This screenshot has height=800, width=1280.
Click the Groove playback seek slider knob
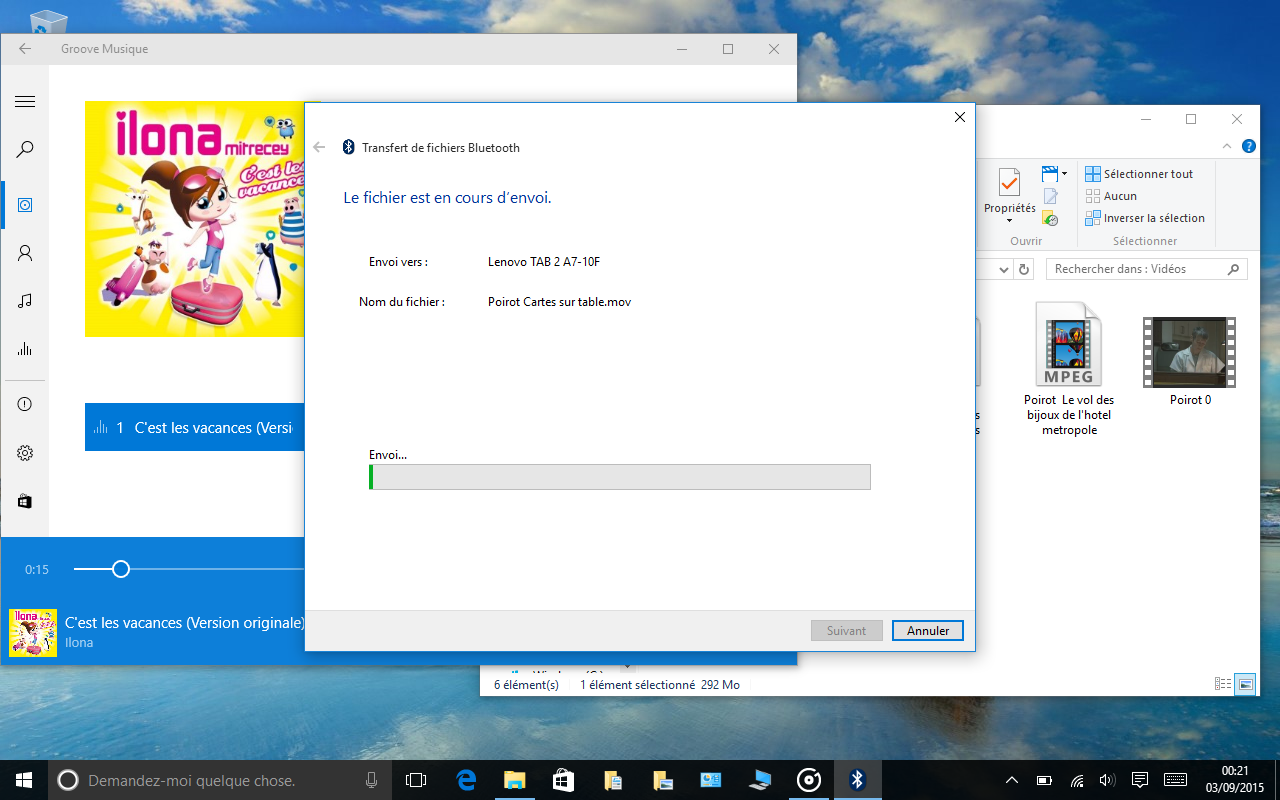coord(121,569)
